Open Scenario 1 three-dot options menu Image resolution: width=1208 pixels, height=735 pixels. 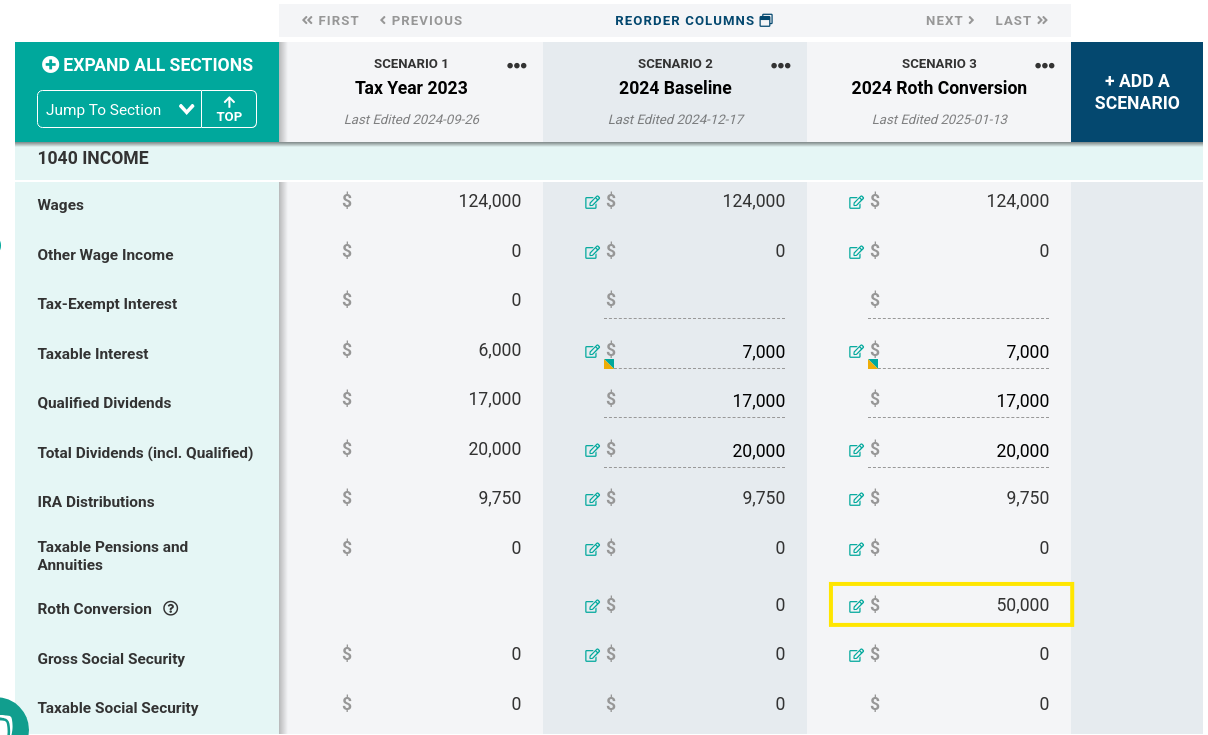point(516,66)
